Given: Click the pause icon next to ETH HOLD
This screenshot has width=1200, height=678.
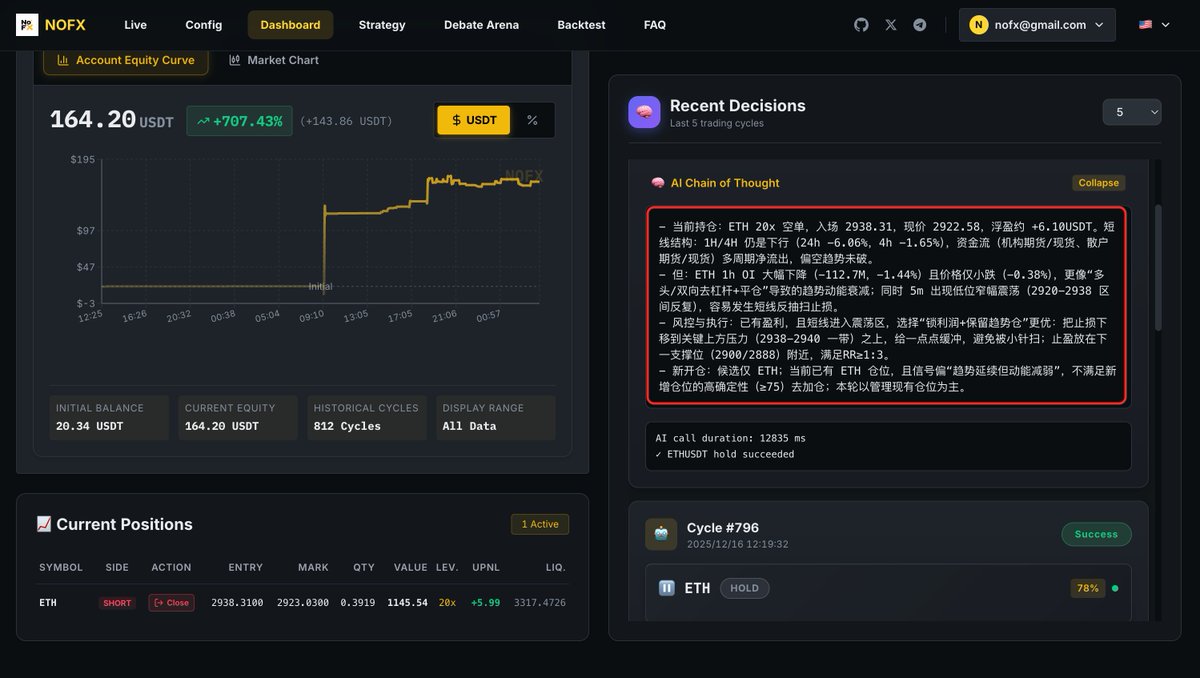Looking at the screenshot, I should point(666,588).
